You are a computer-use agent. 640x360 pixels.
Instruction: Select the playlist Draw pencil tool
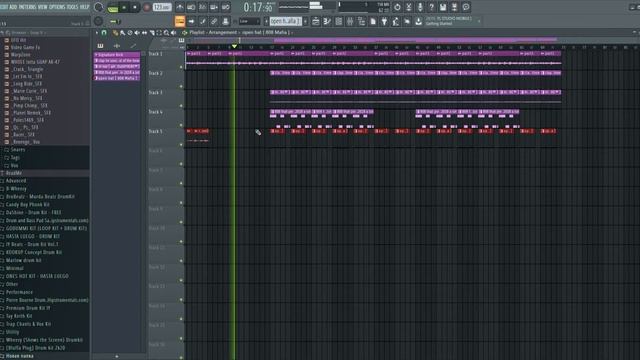point(116,33)
